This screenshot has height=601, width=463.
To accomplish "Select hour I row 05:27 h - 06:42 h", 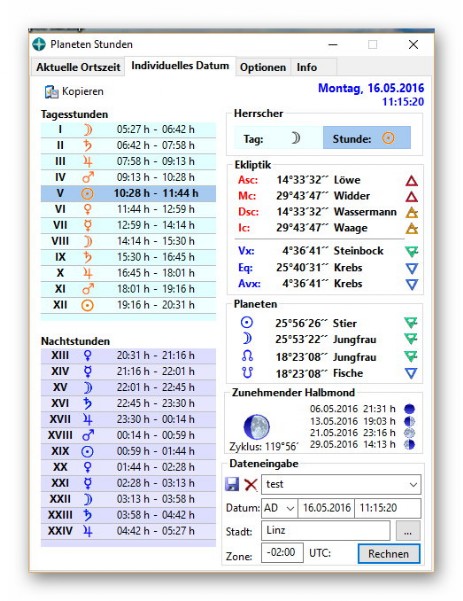I will click(128, 130).
